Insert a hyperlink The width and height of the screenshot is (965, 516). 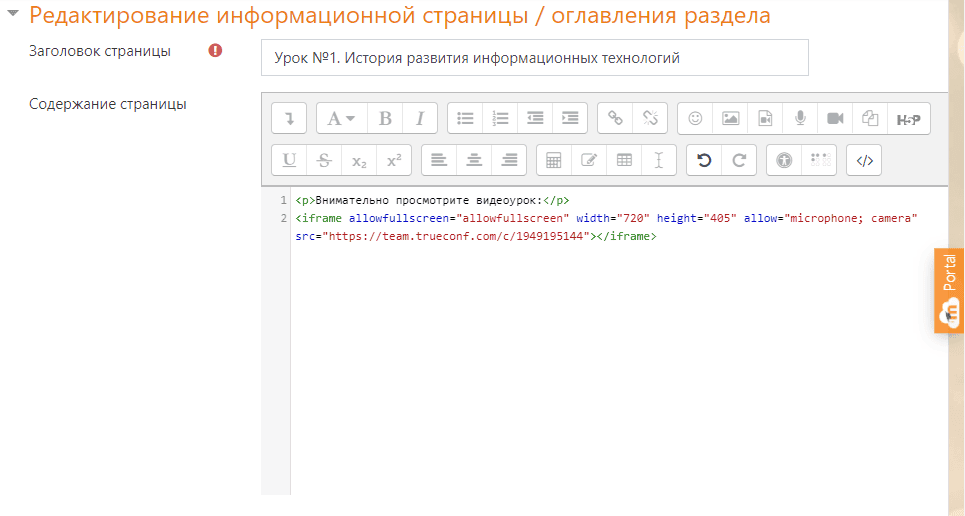coord(615,118)
